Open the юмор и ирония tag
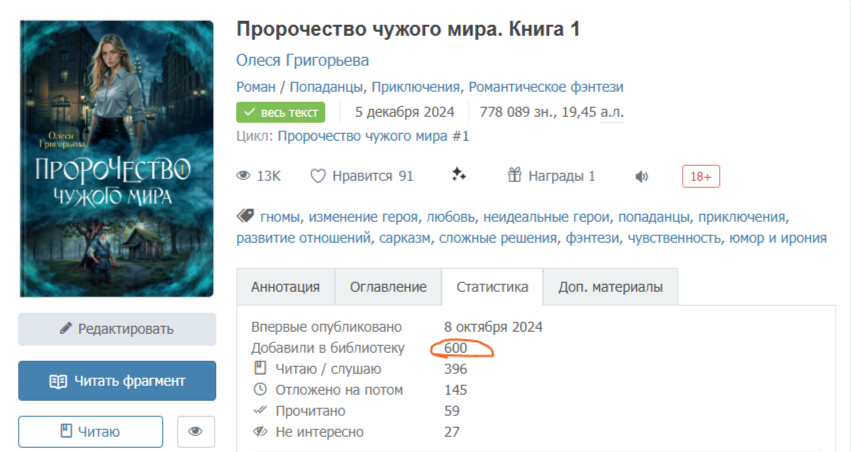 coord(778,238)
